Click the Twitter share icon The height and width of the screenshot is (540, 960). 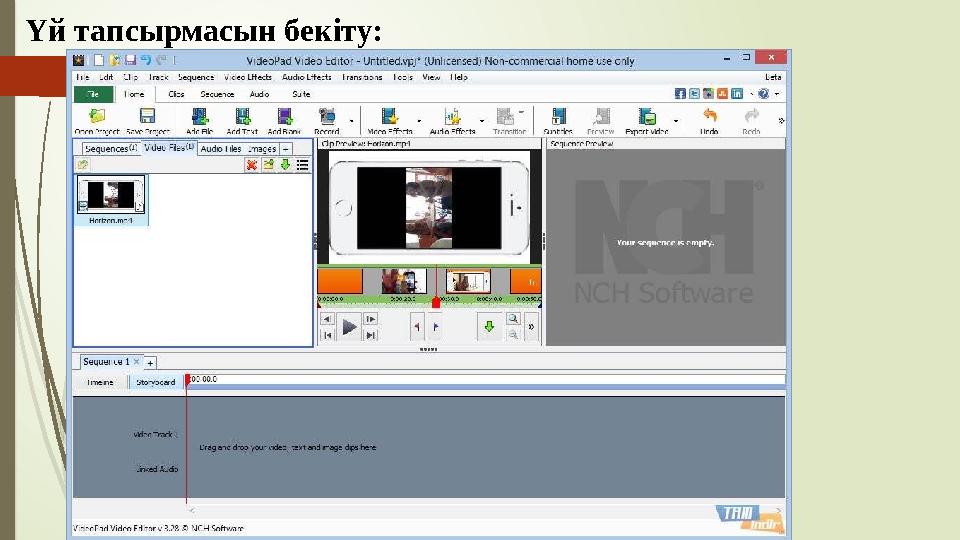694,94
